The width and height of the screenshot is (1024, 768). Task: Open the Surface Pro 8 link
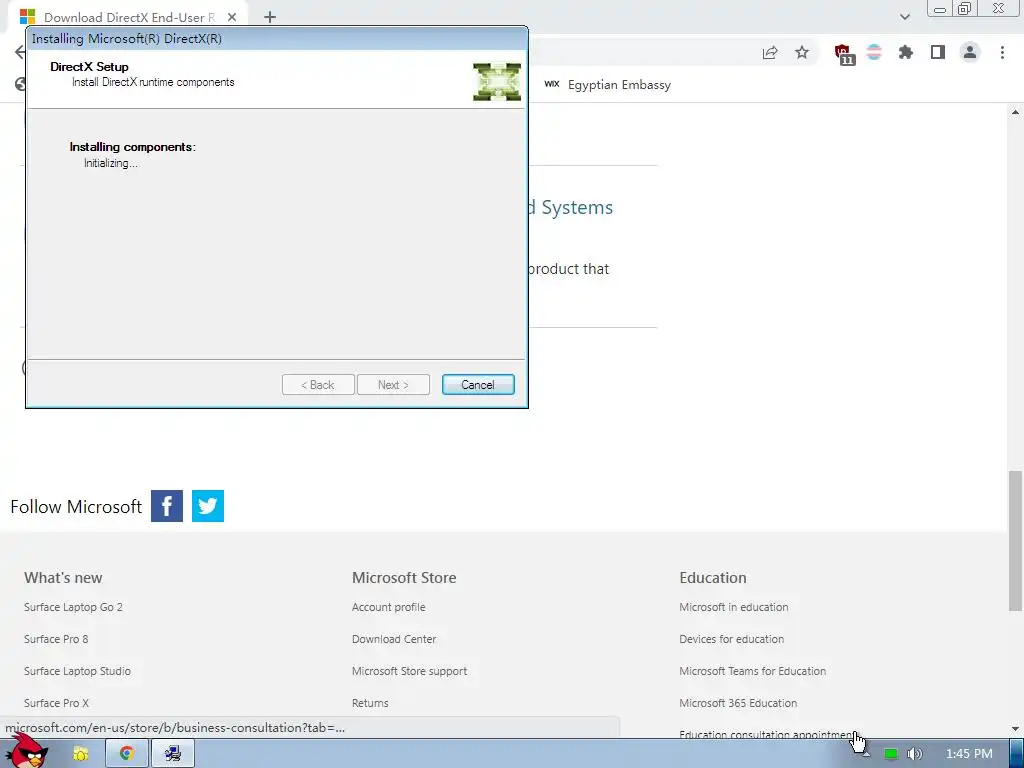pos(56,639)
